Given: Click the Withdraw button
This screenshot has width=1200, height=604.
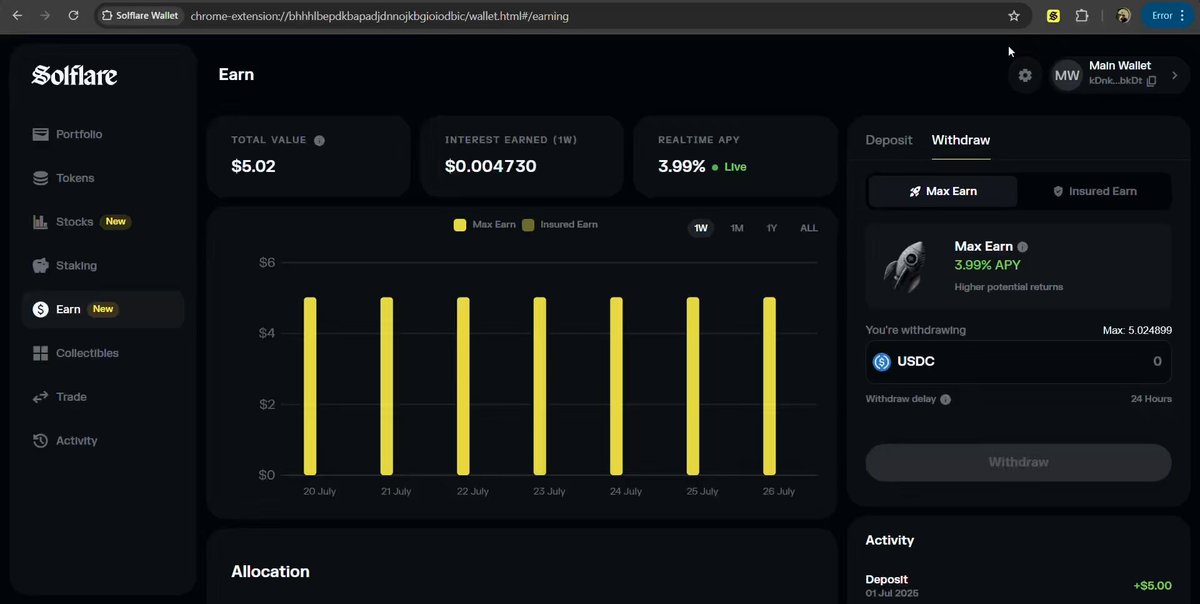Looking at the screenshot, I should click(1018, 462).
